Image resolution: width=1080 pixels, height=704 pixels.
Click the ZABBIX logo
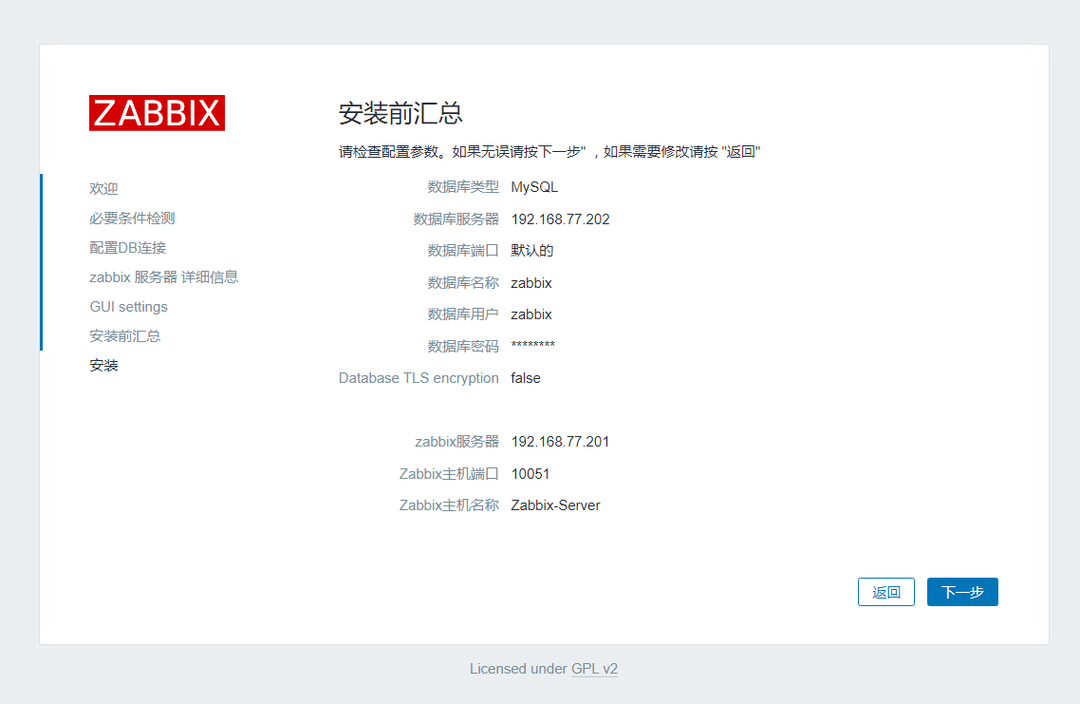pos(157,113)
